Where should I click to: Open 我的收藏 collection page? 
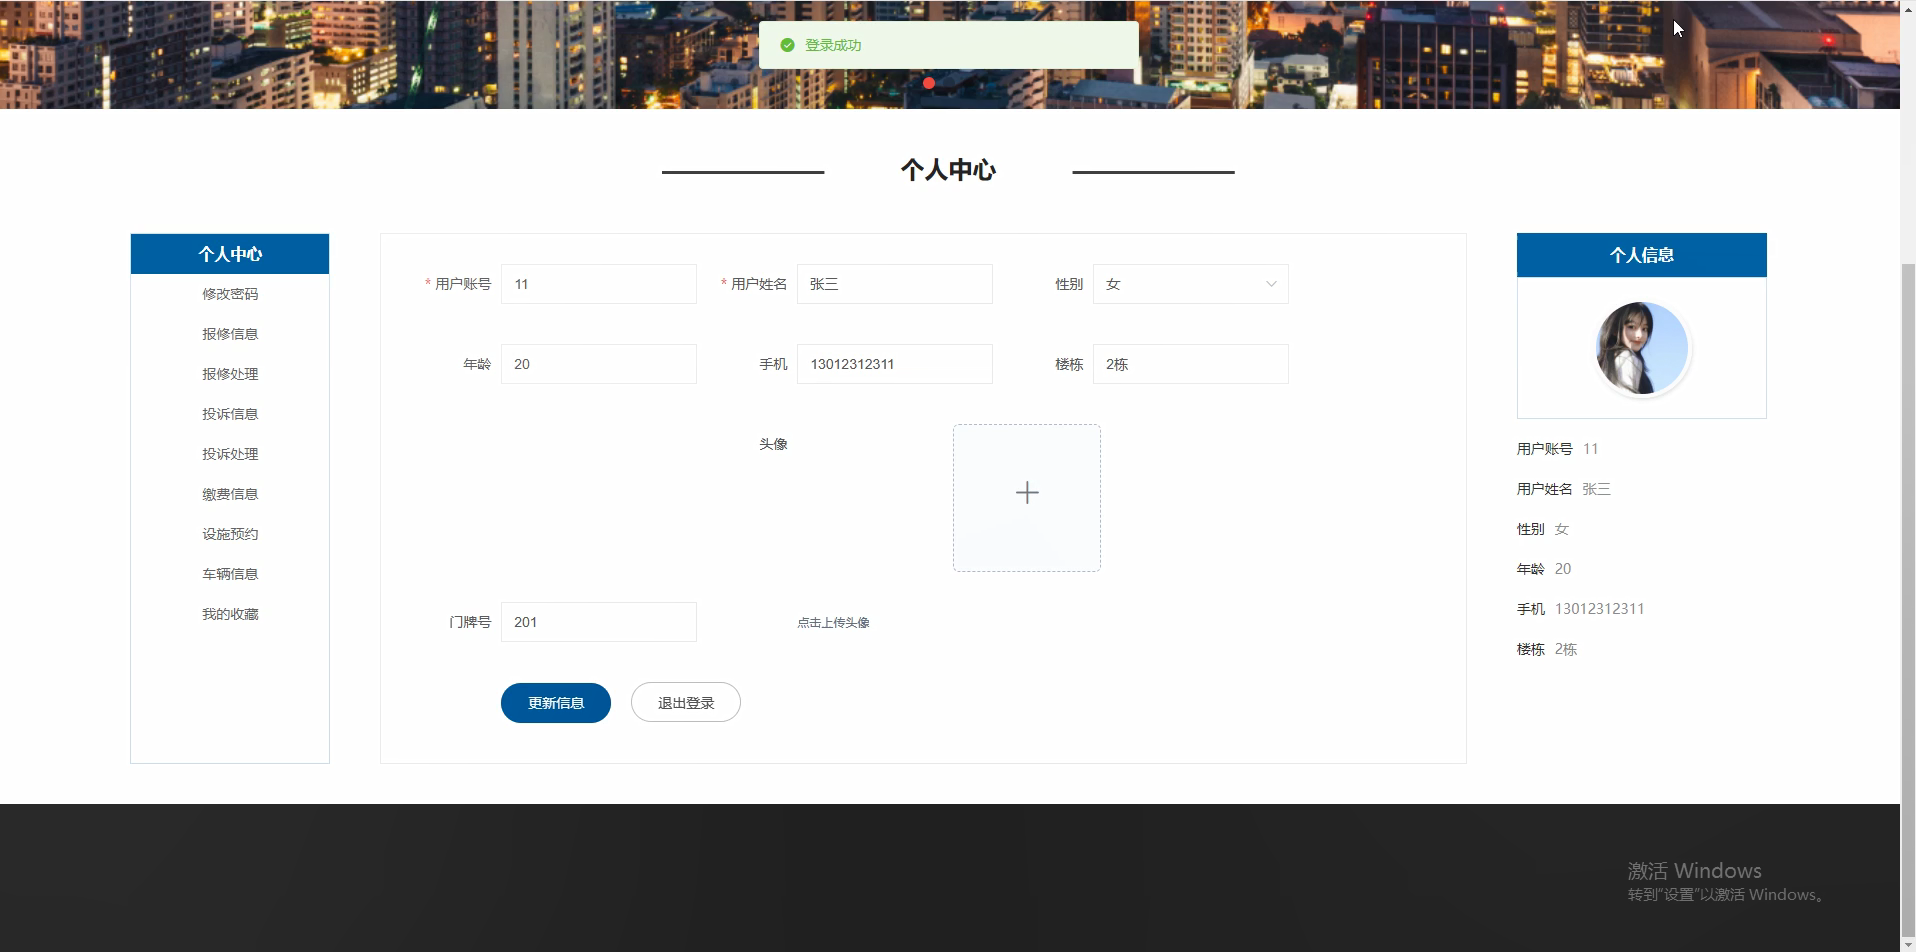click(x=229, y=613)
